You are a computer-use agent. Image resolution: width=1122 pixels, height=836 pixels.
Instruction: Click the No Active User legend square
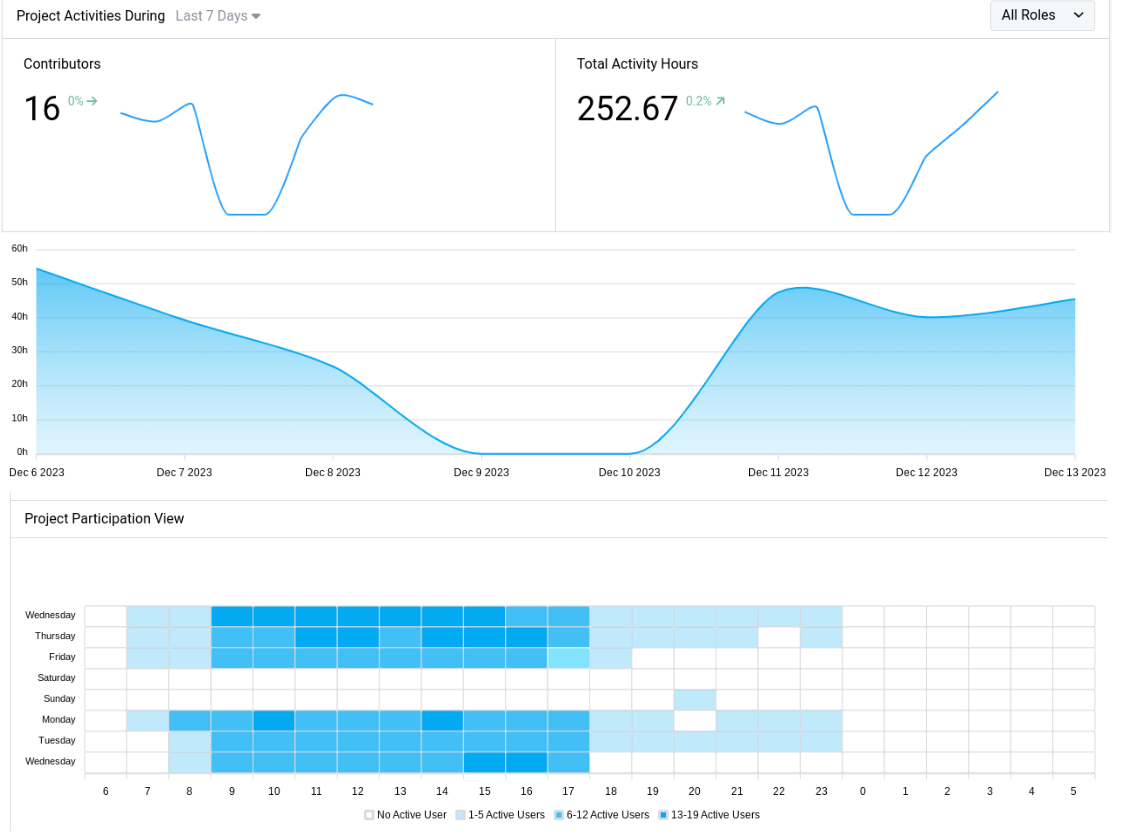pyautogui.click(x=369, y=815)
